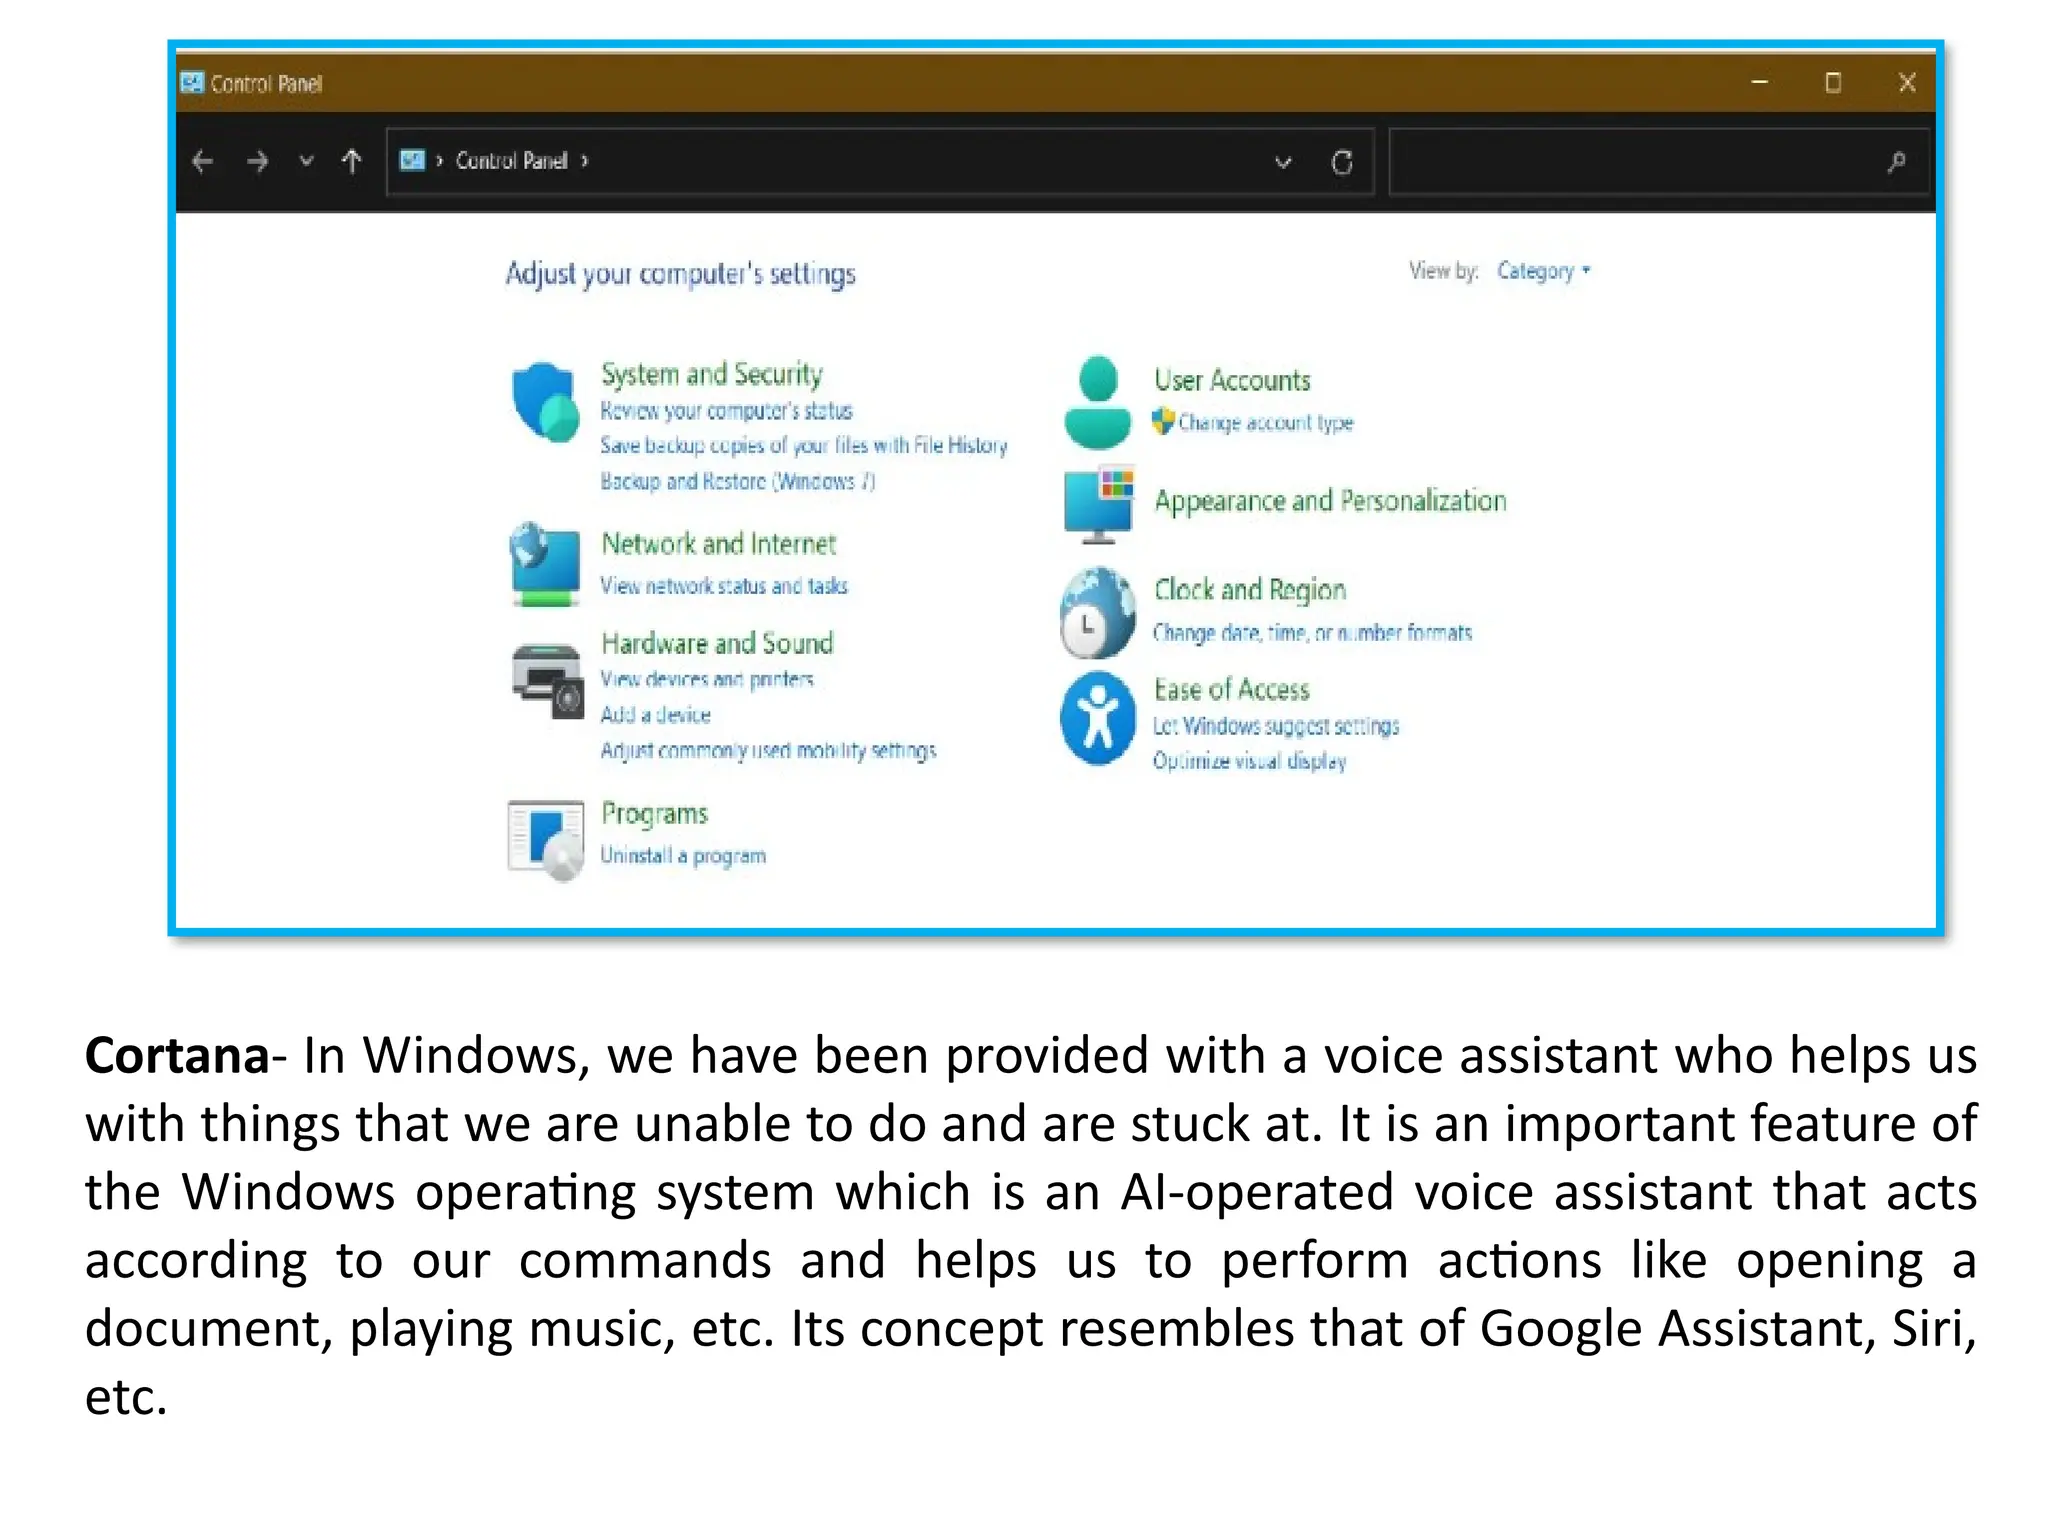Click the Network and Internet globe icon
Image resolution: width=2048 pixels, height=1536 pixels.
tap(544, 564)
